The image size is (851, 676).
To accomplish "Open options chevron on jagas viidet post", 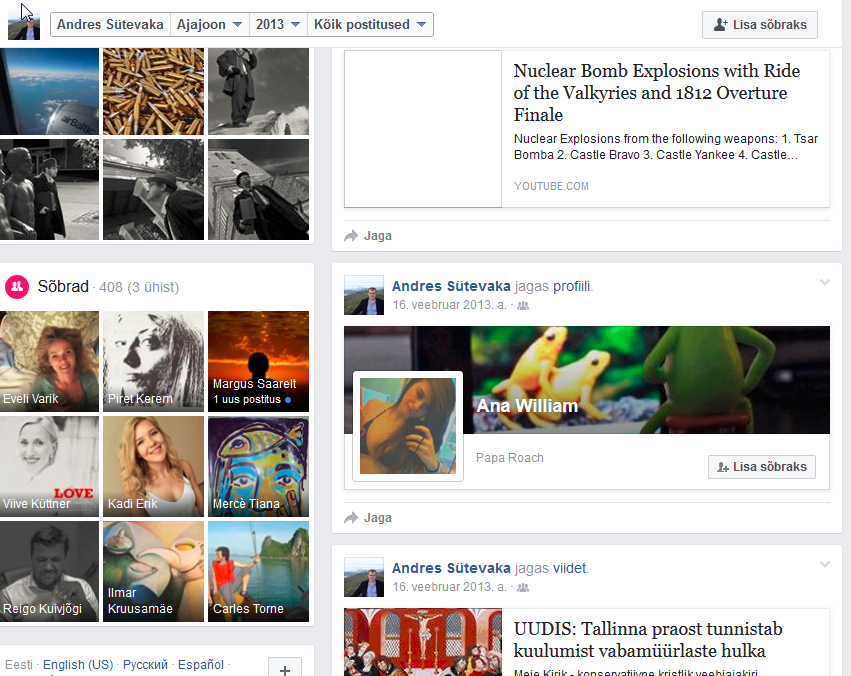I will [824, 564].
